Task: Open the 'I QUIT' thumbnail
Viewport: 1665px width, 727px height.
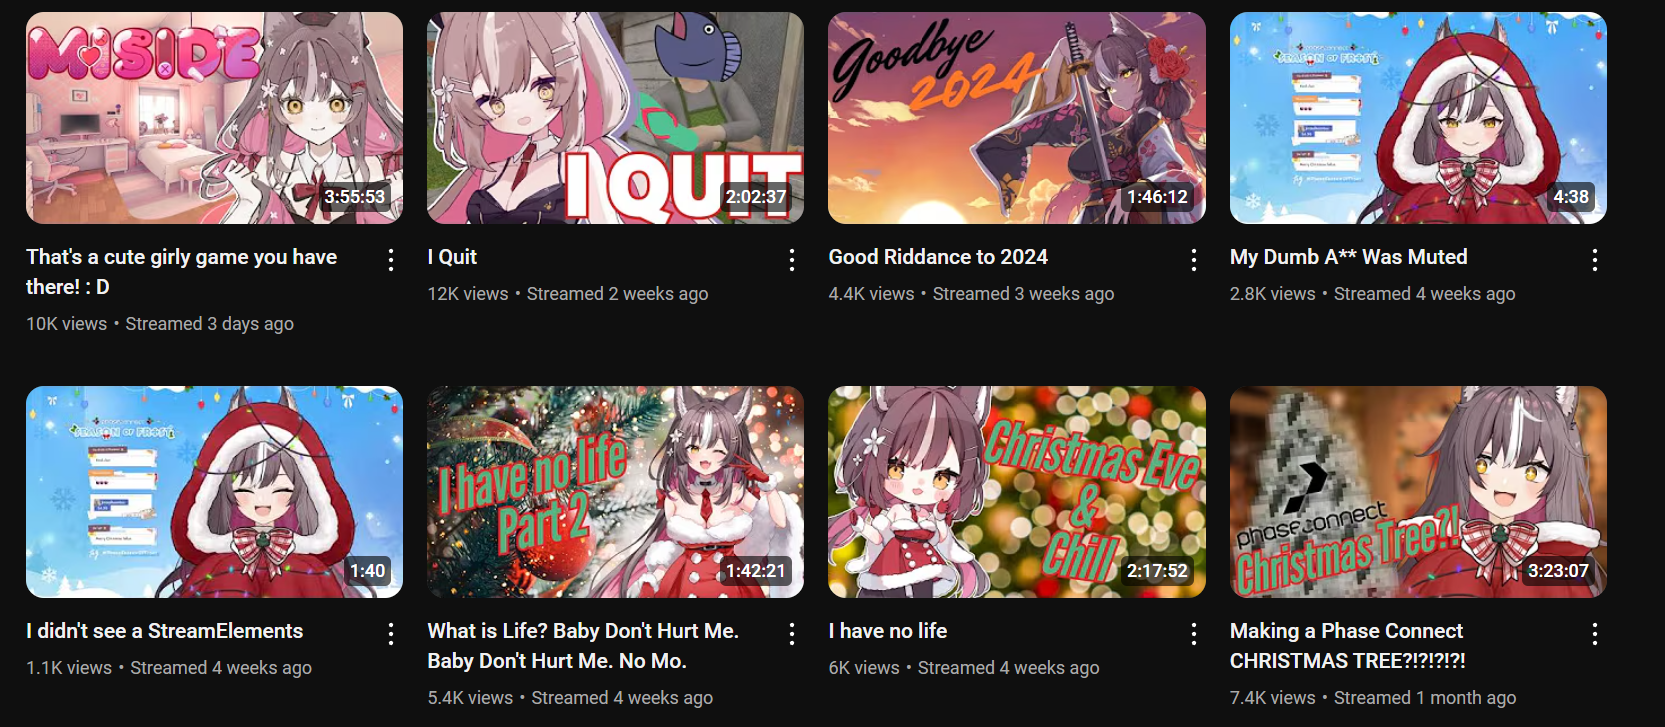Action: pos(615,118)
